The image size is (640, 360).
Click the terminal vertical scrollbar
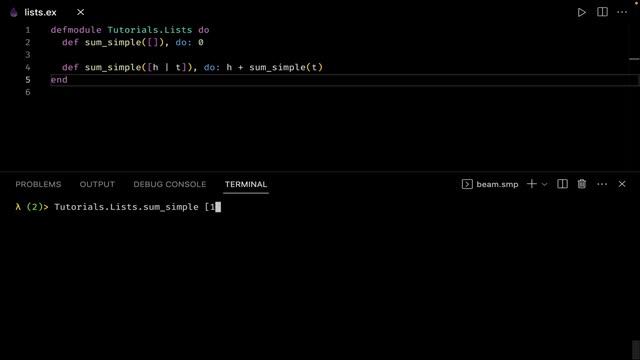636,350
